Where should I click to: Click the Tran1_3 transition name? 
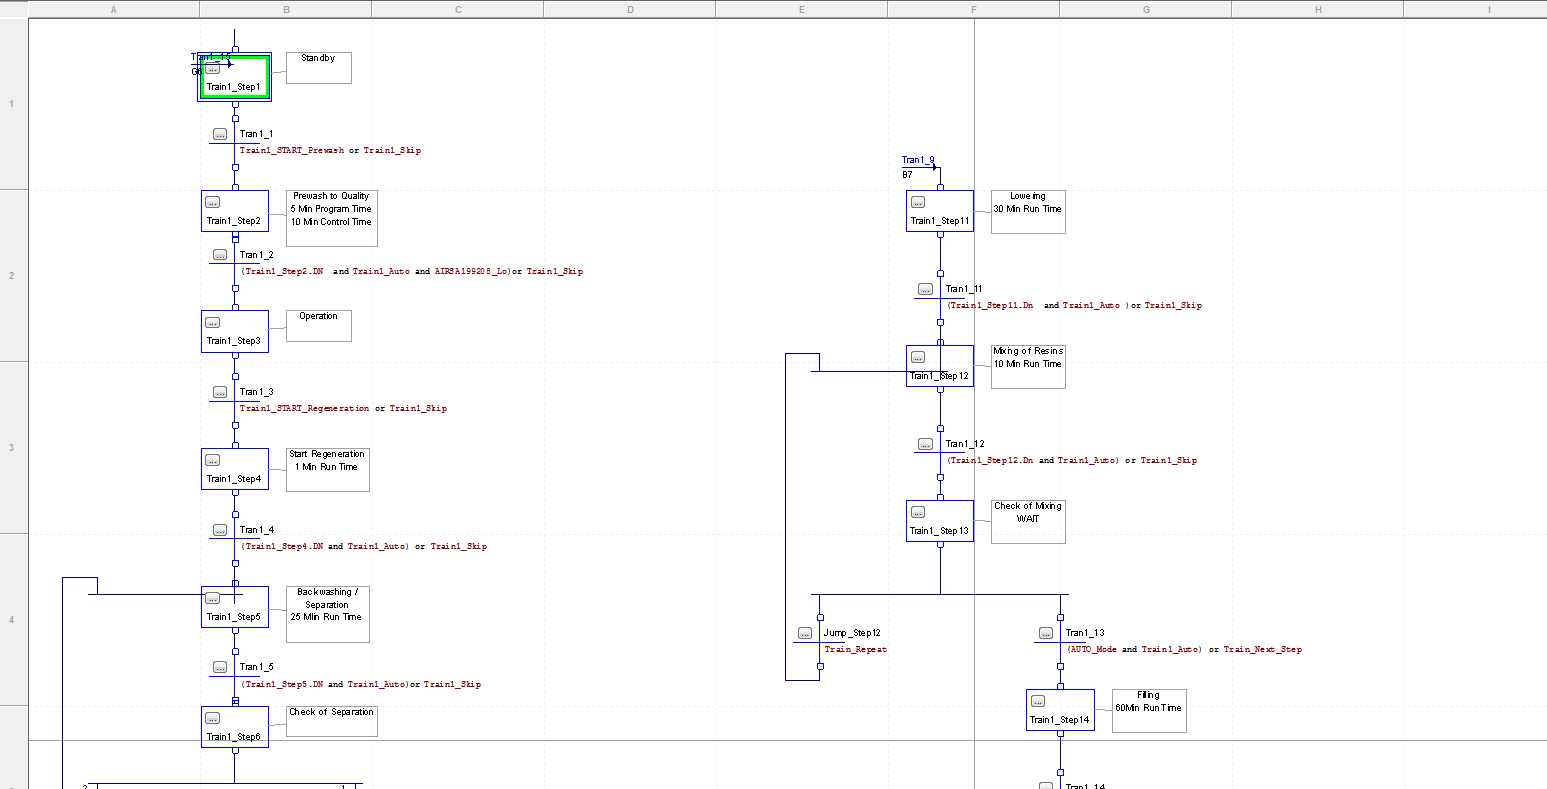(256, 392)
